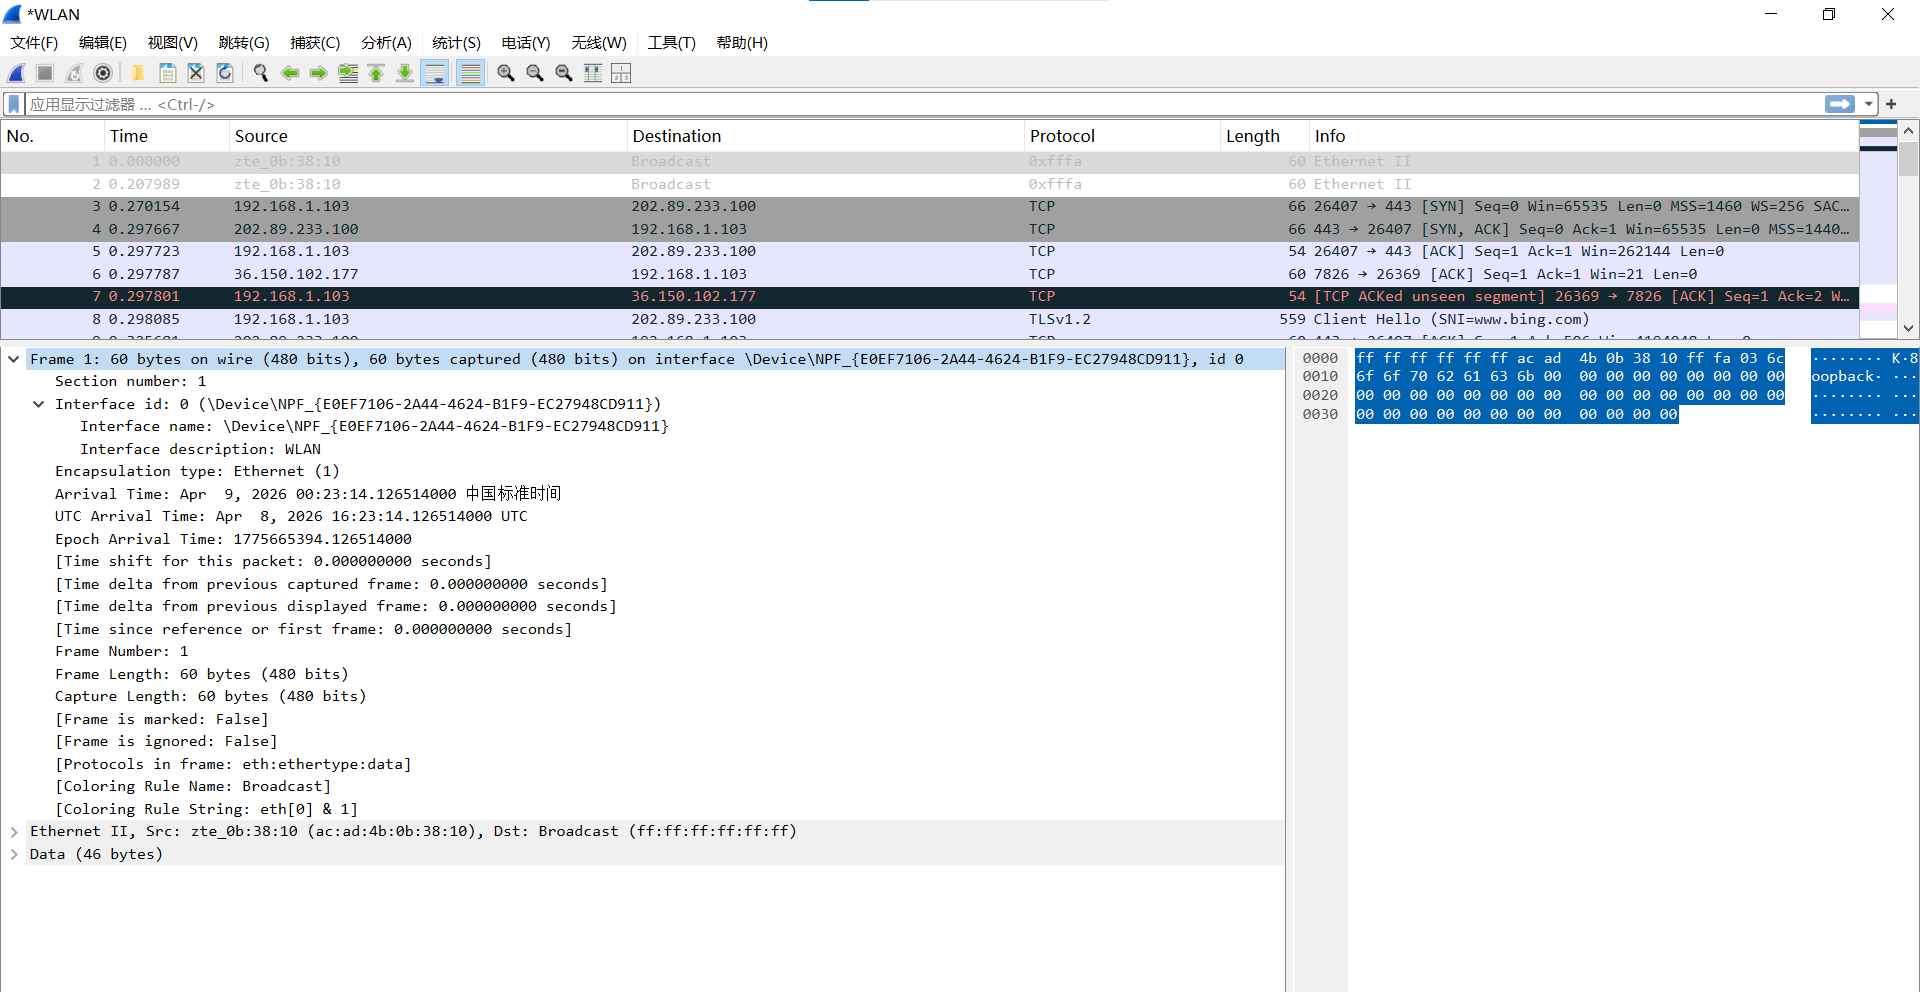Open the 分析(A) menu

click(386, 43)
